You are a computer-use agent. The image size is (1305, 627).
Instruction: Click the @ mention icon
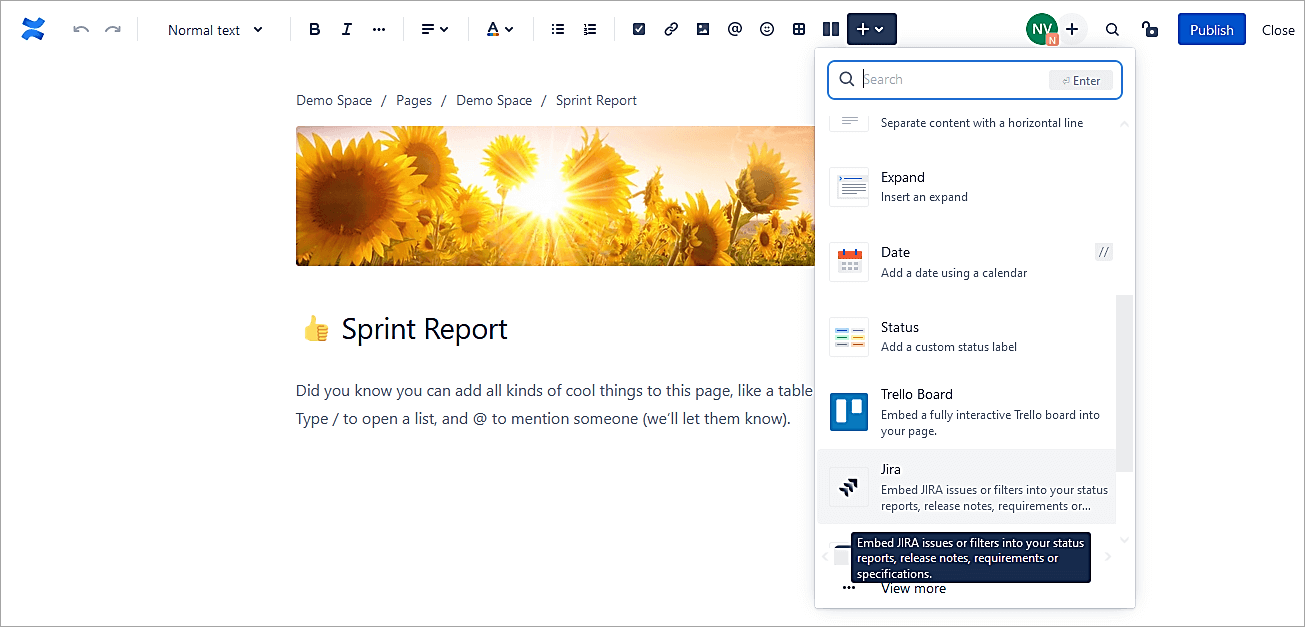click(735, 30)
